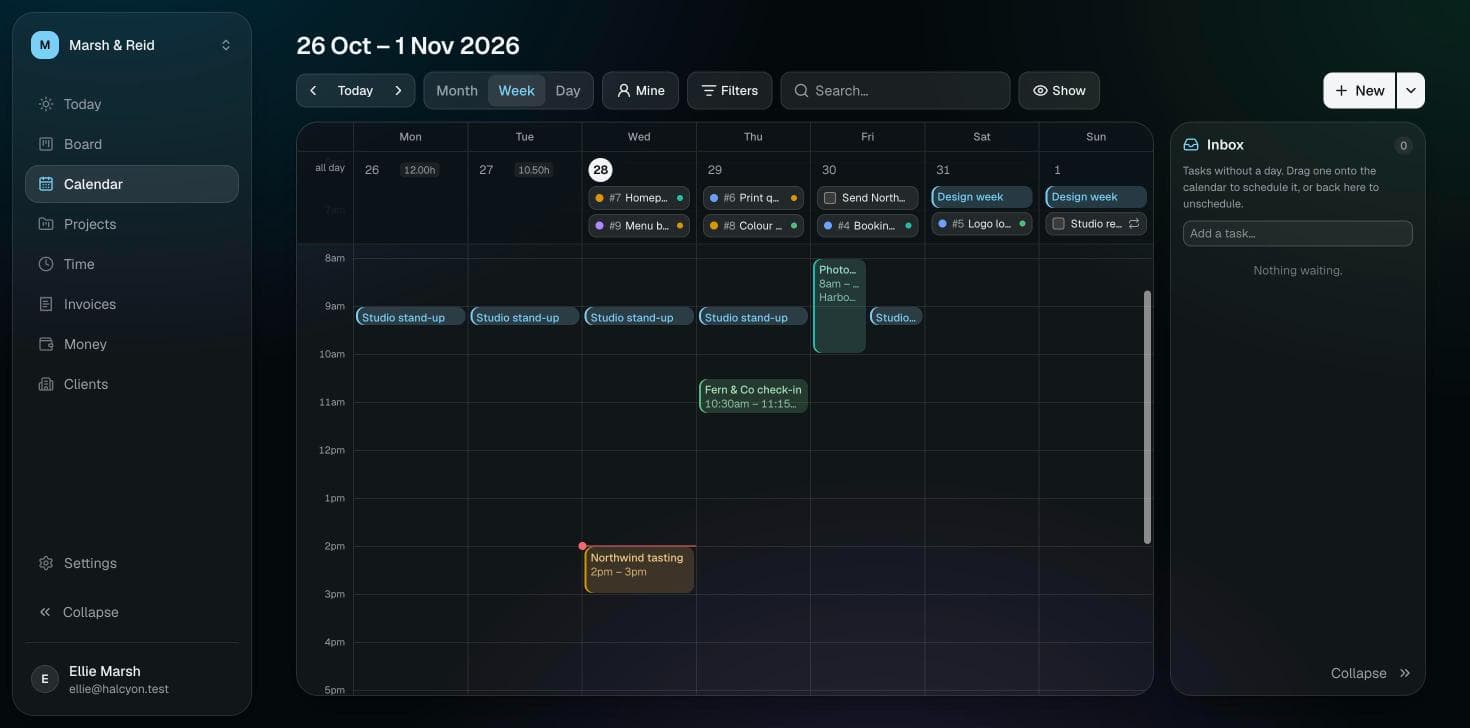Open Monday's Studio stand-up event
Image resolution: width=1470 pixels, height=728 pixels.
click(x=410, y=317)
